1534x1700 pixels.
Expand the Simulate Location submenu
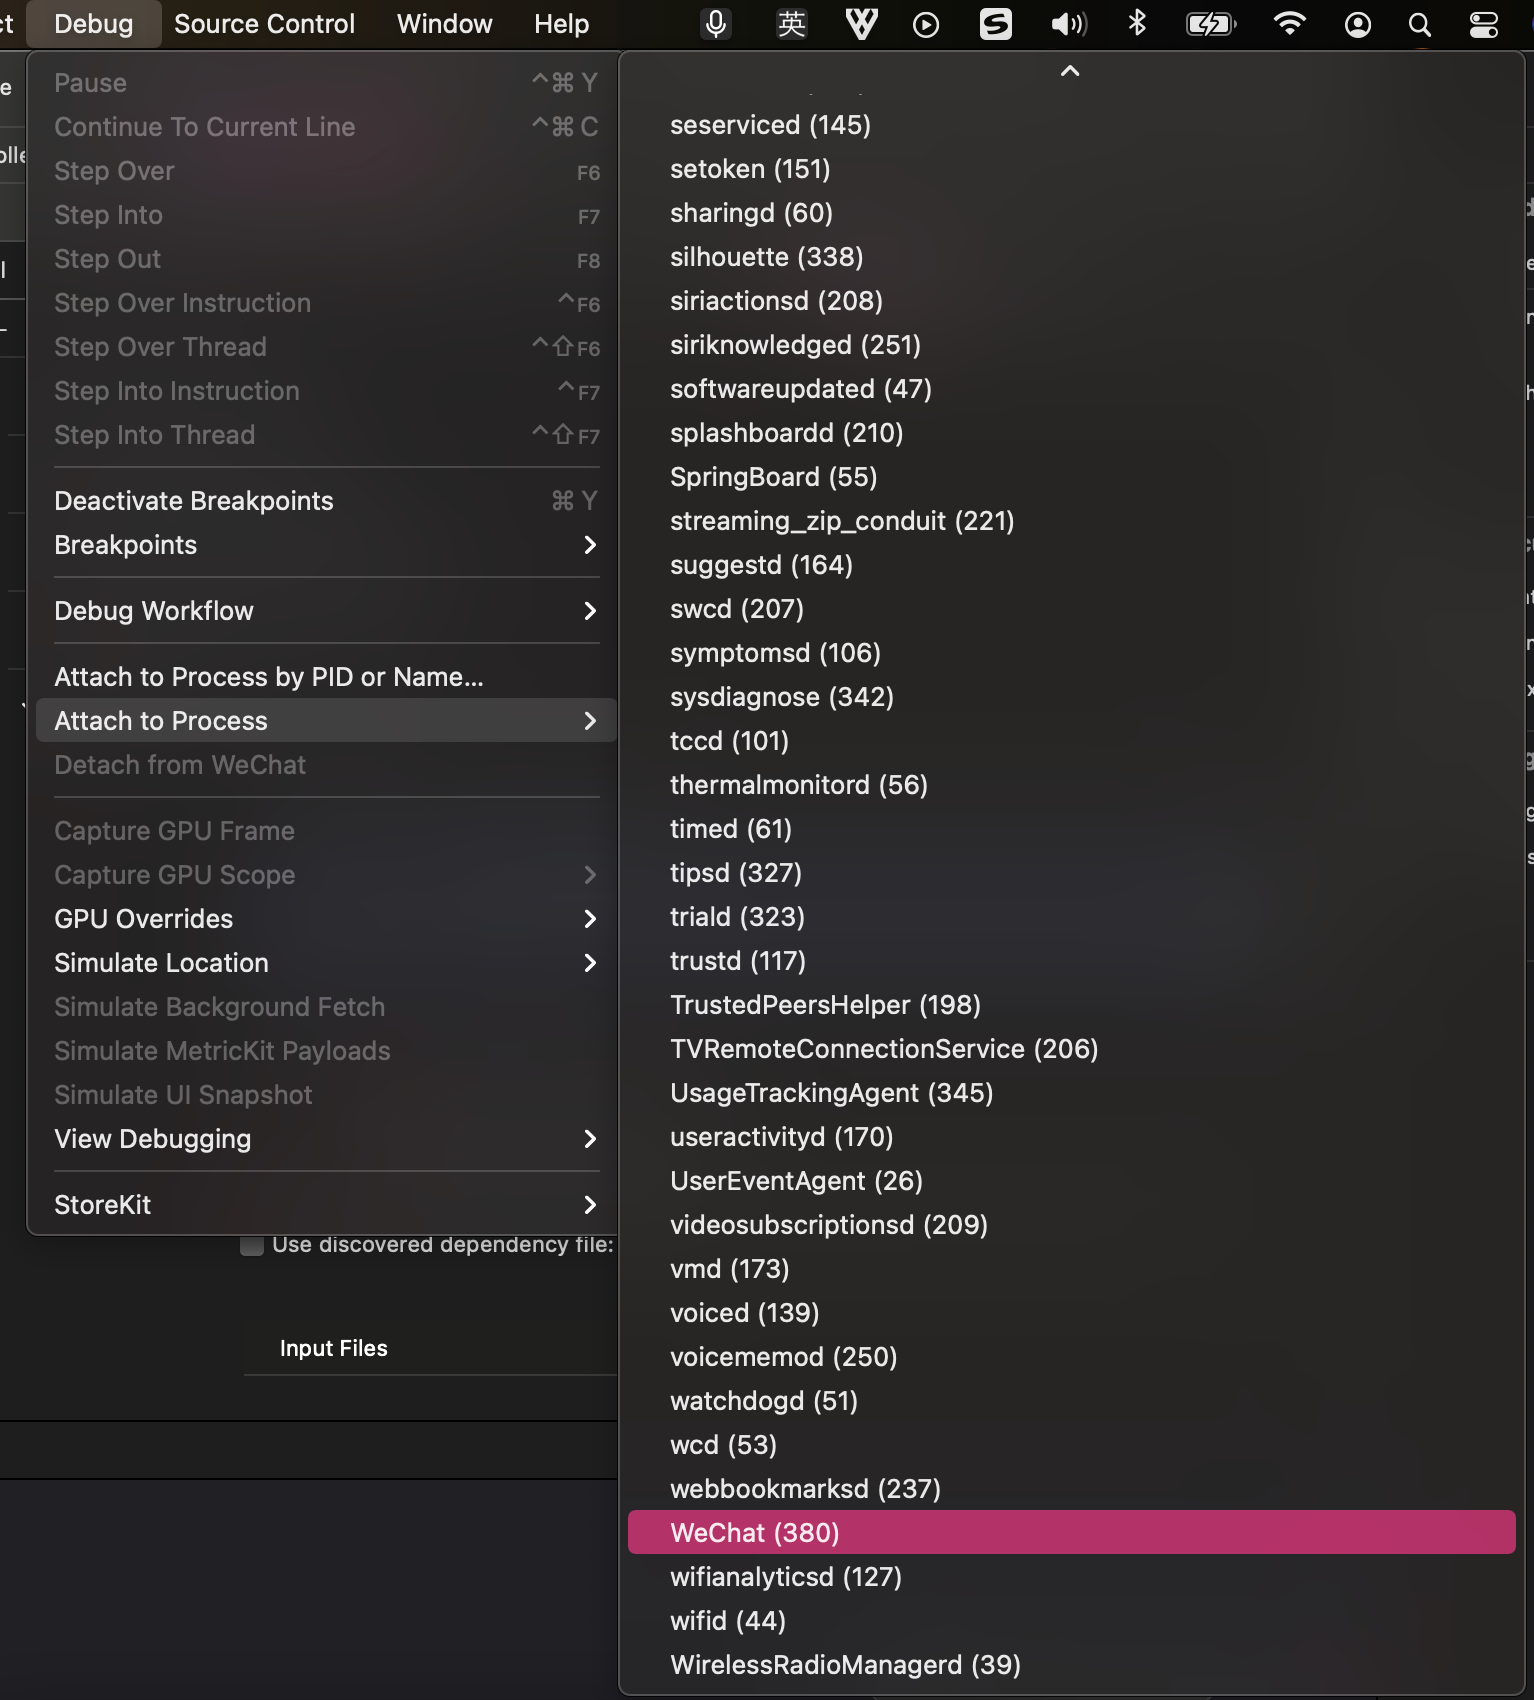click(x=326, y=963)
